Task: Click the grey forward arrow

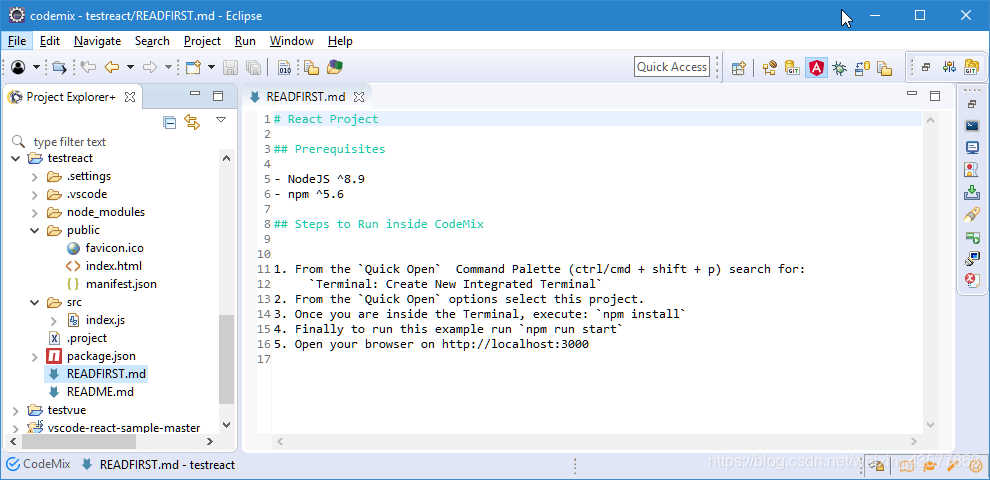Action: click(150, 67)
